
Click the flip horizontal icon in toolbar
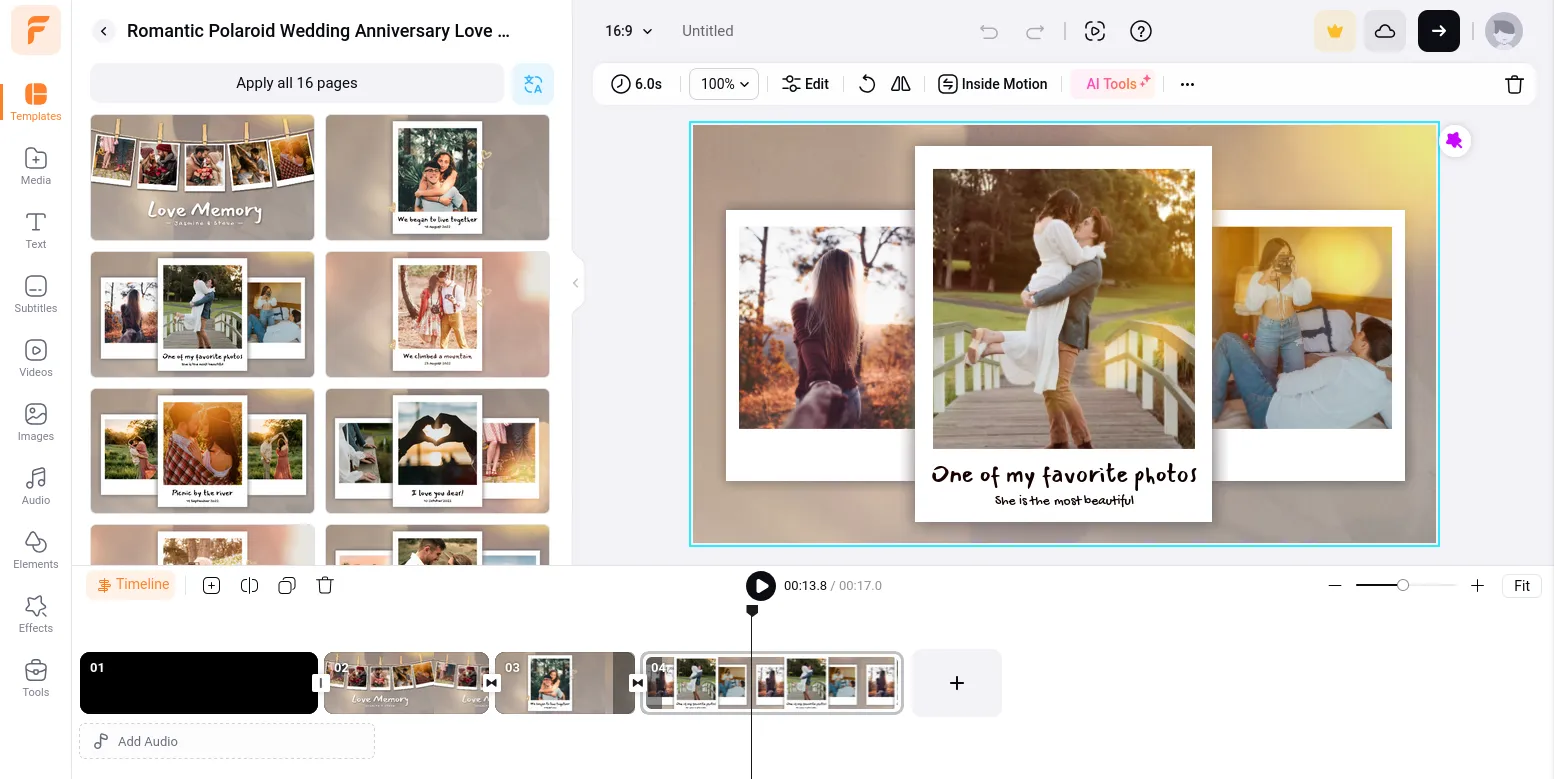tap(901, 84)
